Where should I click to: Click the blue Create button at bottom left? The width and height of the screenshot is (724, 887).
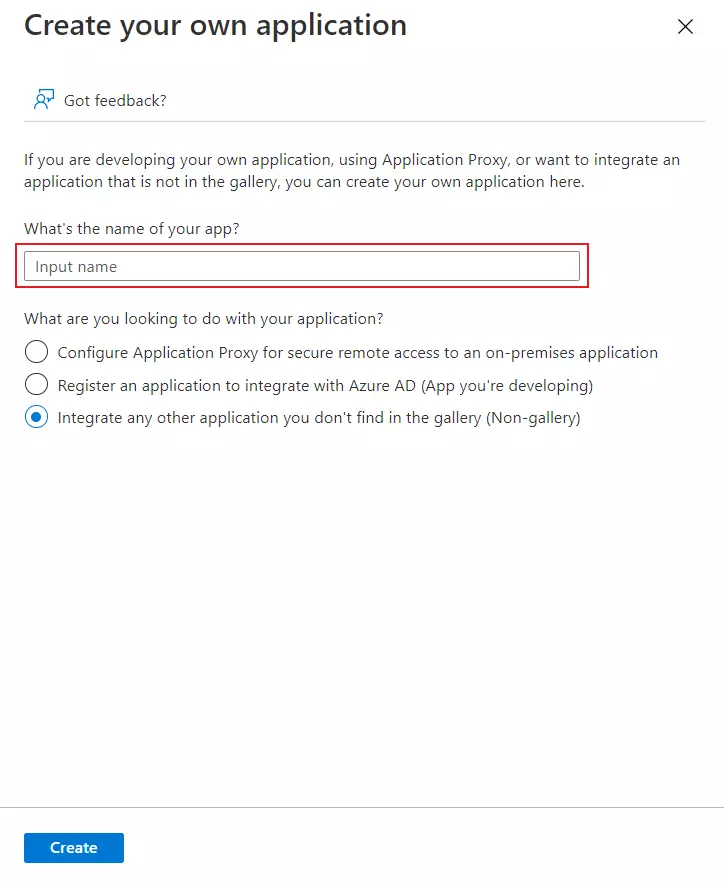(x=73, y=847)
